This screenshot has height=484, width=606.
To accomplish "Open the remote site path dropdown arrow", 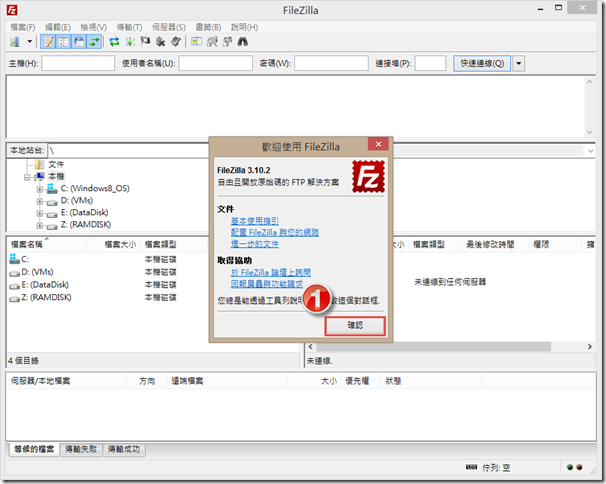I will click(x=591, y=151).
